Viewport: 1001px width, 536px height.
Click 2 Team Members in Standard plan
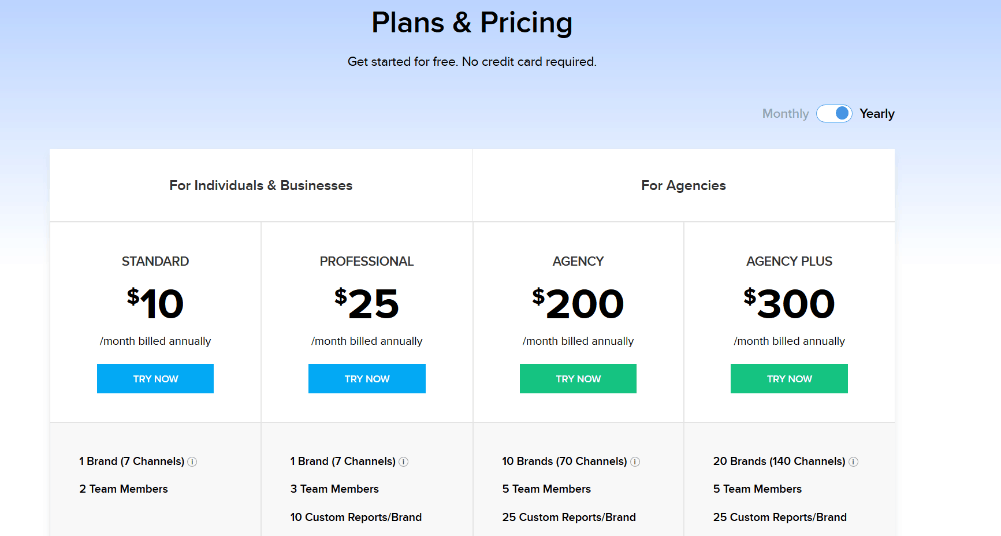pos(123,489)
